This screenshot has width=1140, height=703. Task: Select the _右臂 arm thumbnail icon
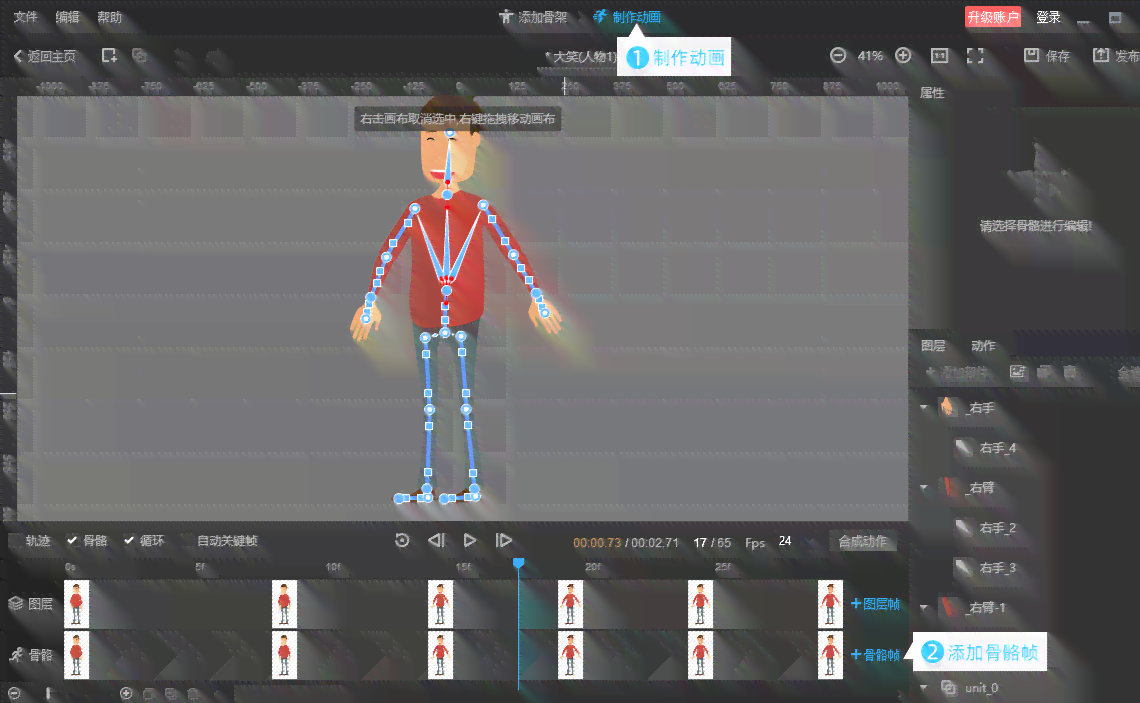pos(949,487)
